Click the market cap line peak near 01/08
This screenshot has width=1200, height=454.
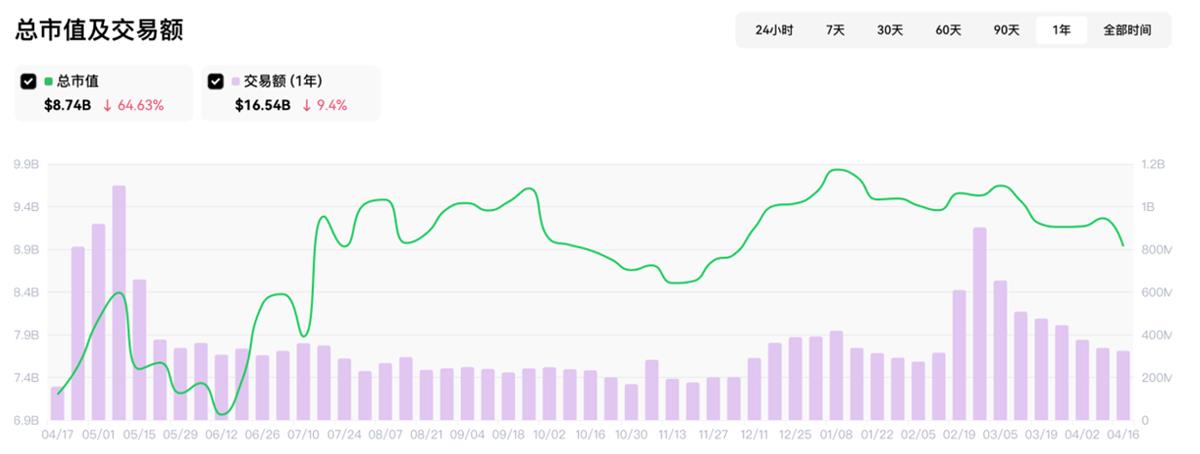point(838,170)
